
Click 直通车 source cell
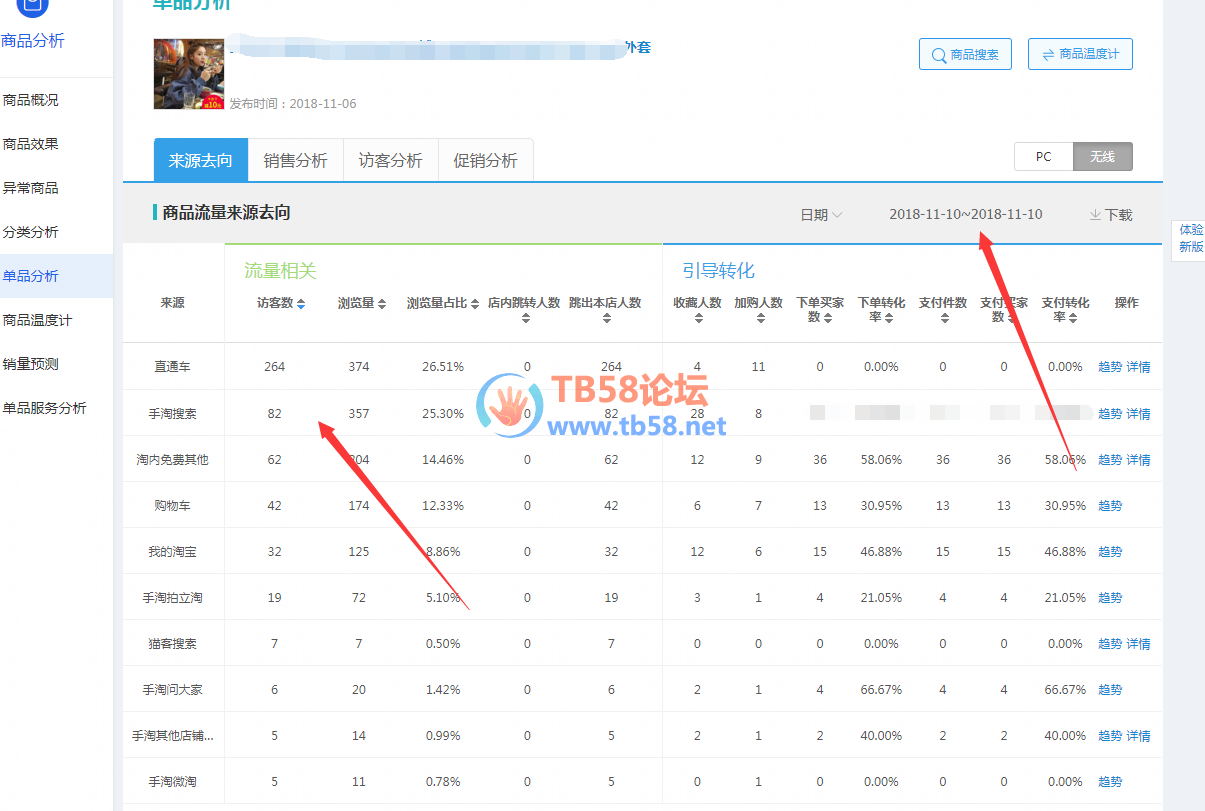[x=173, y=367]
